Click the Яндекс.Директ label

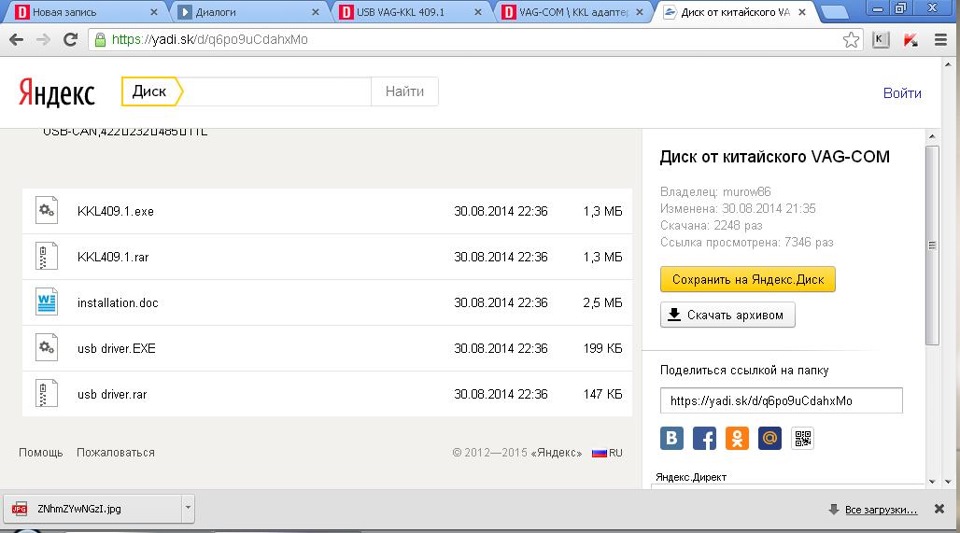691,477
